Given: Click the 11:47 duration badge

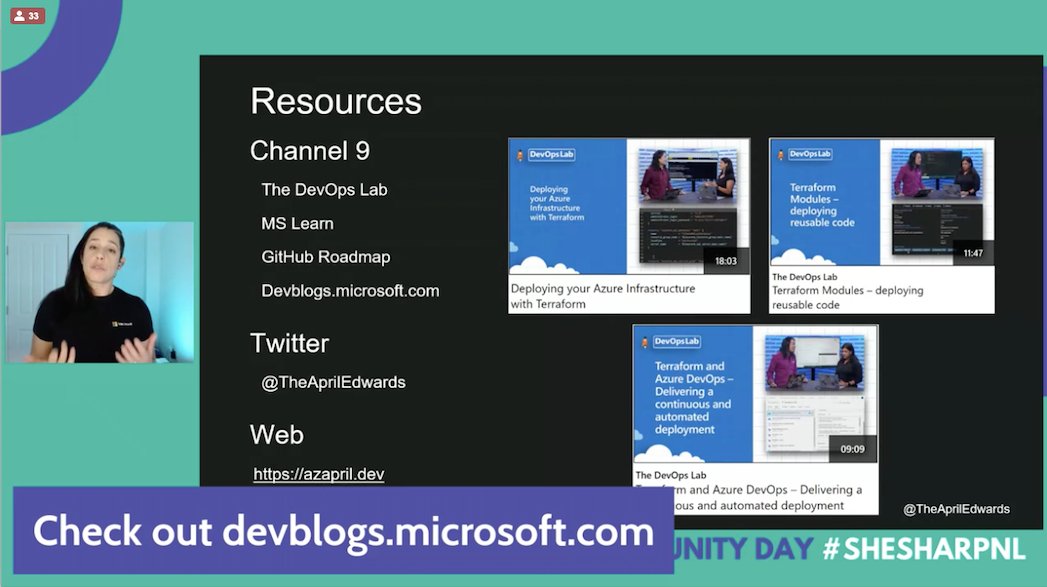Looking at the screenshot, I should click(973, 253).
